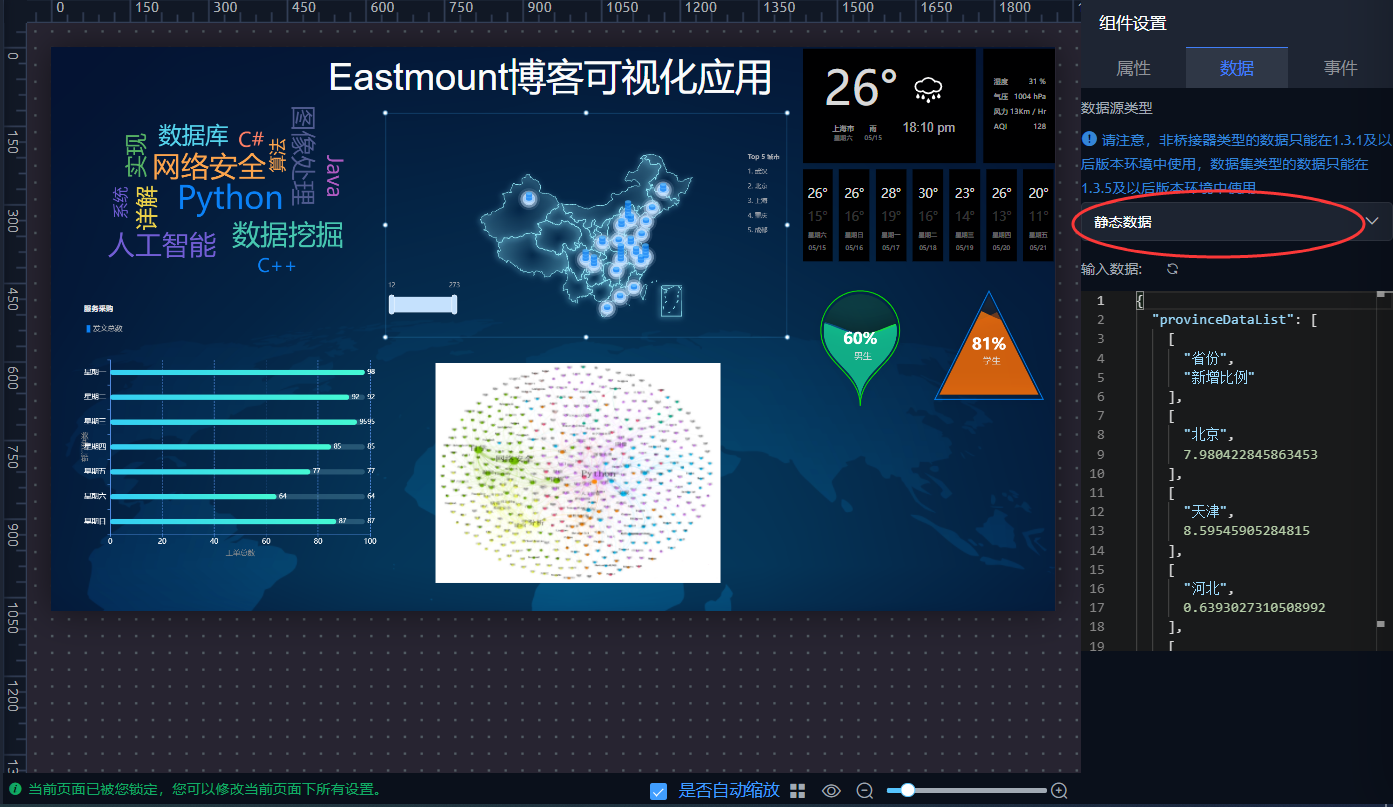This screenshot has width=1393, height=807.
Task: Click the 数据源类型 label
Action: click(x=1117, y=108)
